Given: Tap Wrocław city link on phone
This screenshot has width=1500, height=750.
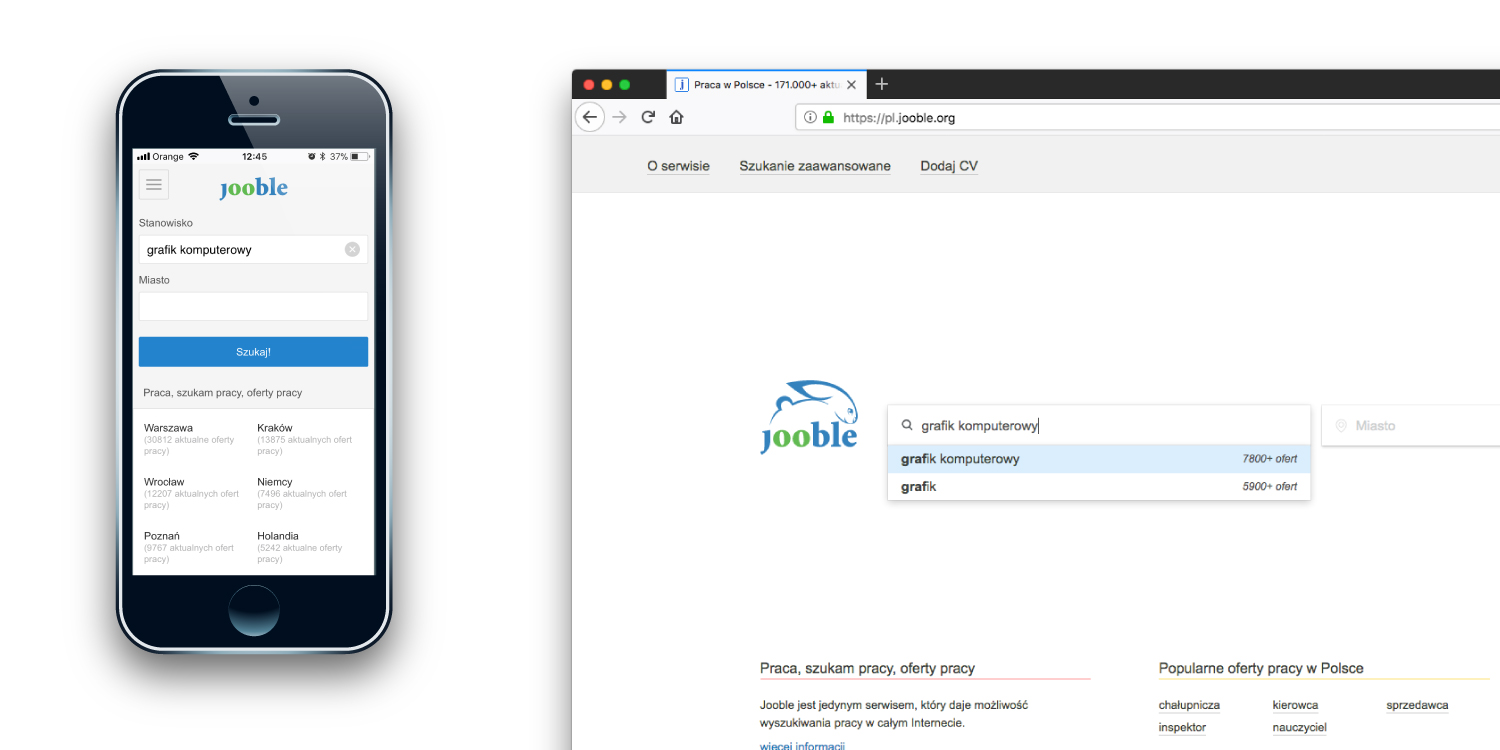Looking at the screenshot, I should (x=164, y=482).
